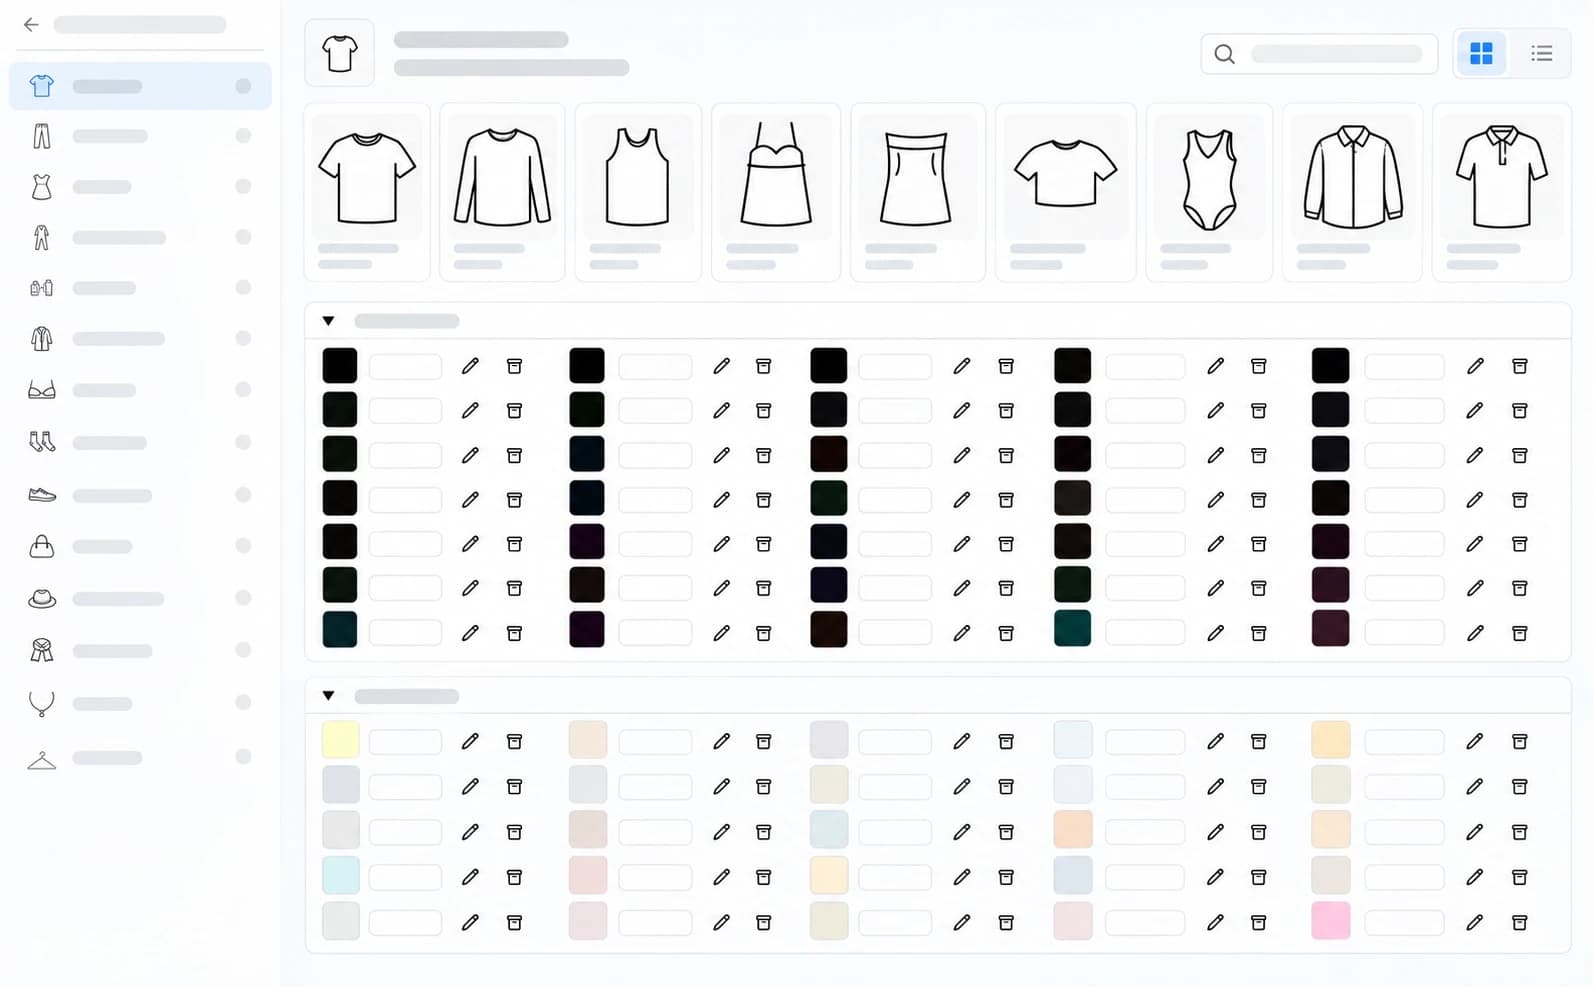Switch to grid view
This screenshot has width=1593, height=987.
pos(1481,53)
